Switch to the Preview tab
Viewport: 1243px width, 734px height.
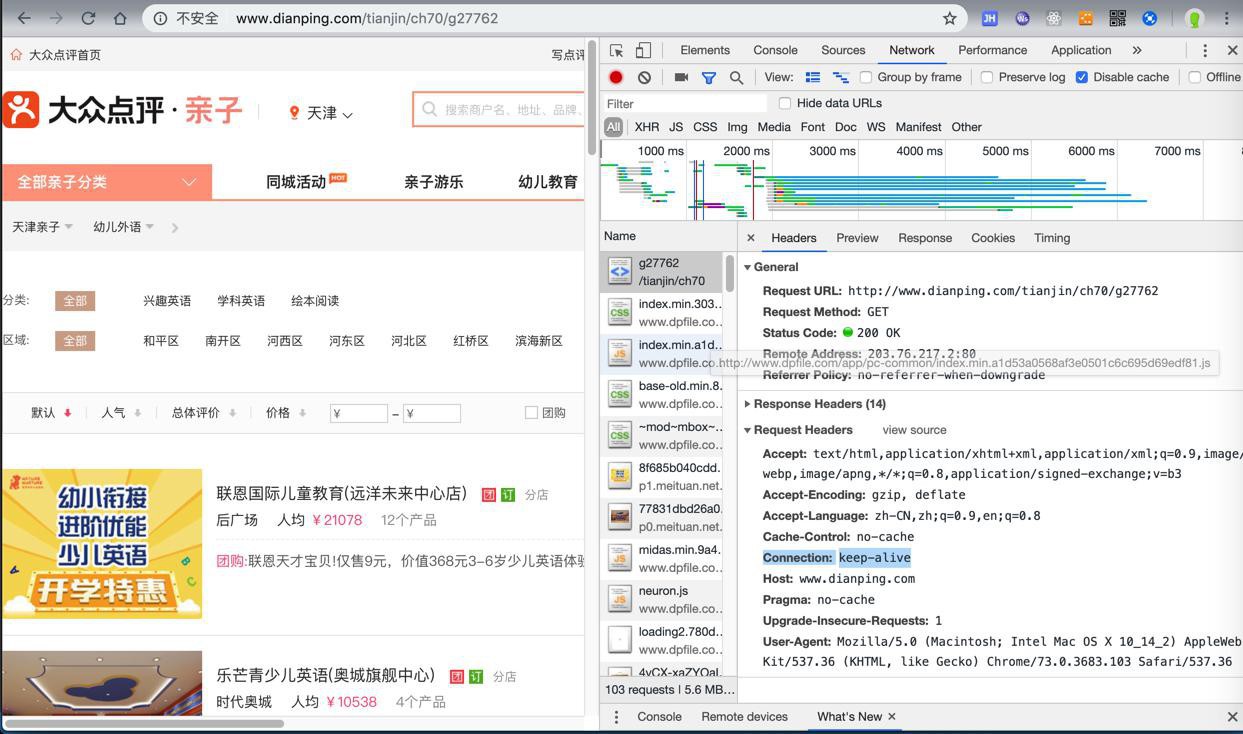pos(857,238)
